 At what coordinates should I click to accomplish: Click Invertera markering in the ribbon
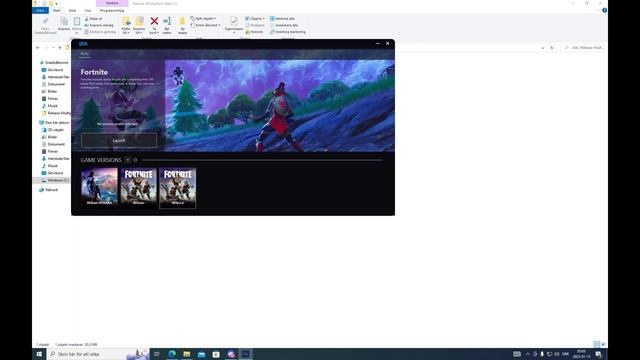288,32
